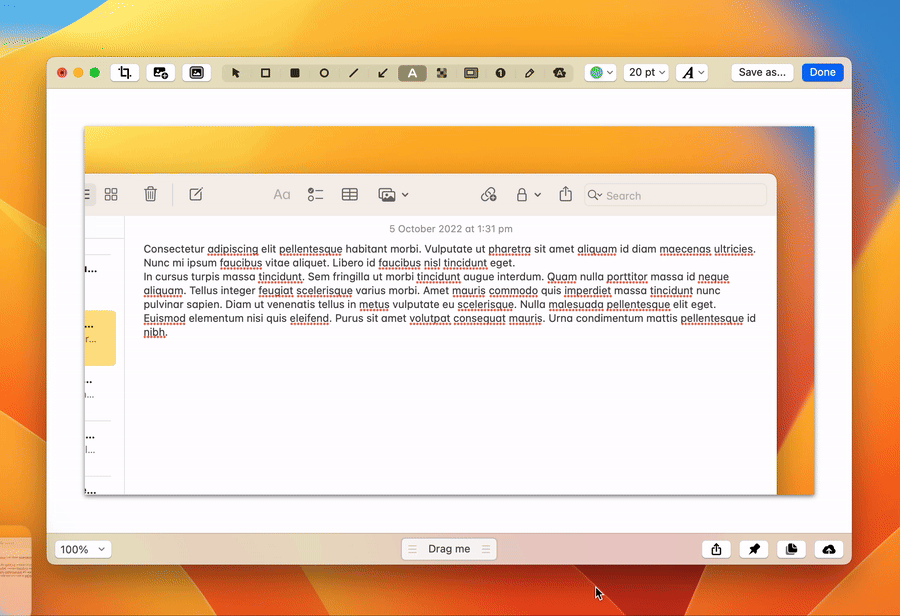Toggle the highlighted Text tool
Viewport: 900px width, 616px height.
412,73
